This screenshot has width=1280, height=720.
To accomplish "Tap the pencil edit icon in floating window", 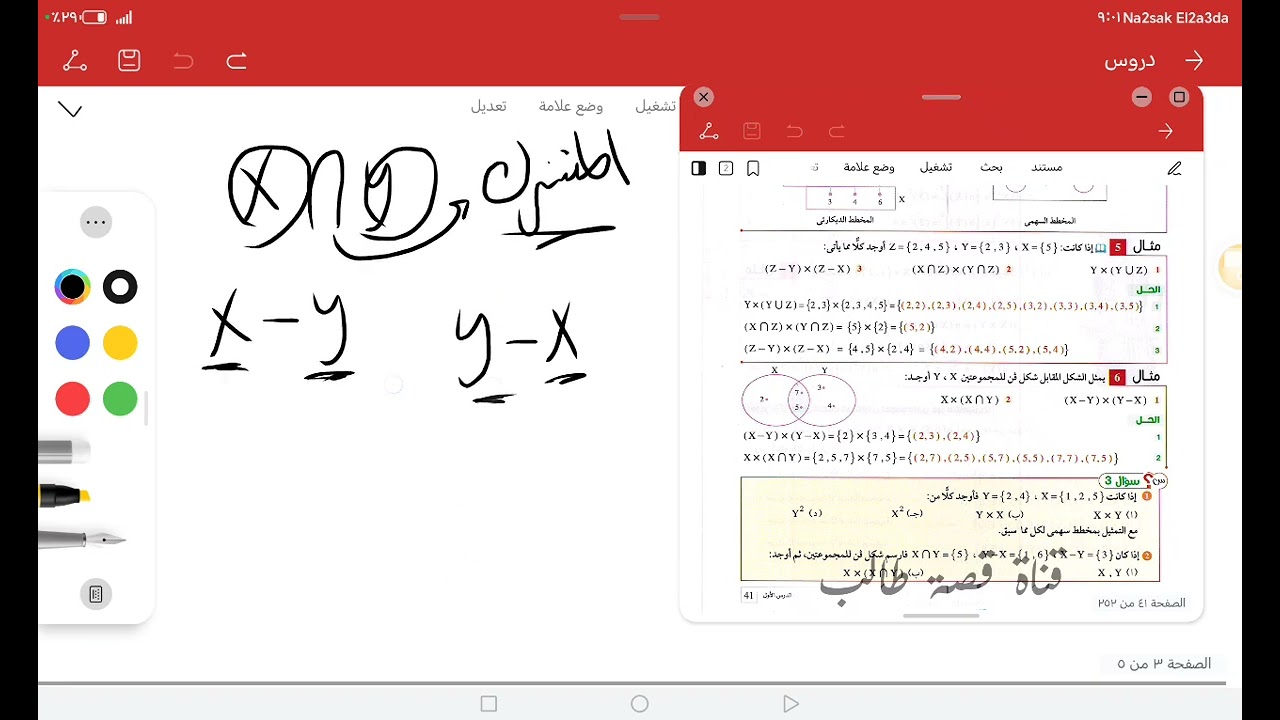I will 1175,168.
